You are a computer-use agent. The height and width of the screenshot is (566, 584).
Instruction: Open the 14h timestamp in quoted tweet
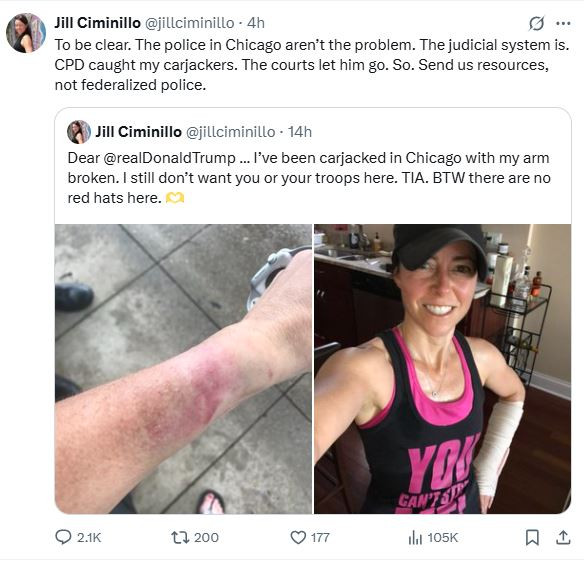click(300, 132)
